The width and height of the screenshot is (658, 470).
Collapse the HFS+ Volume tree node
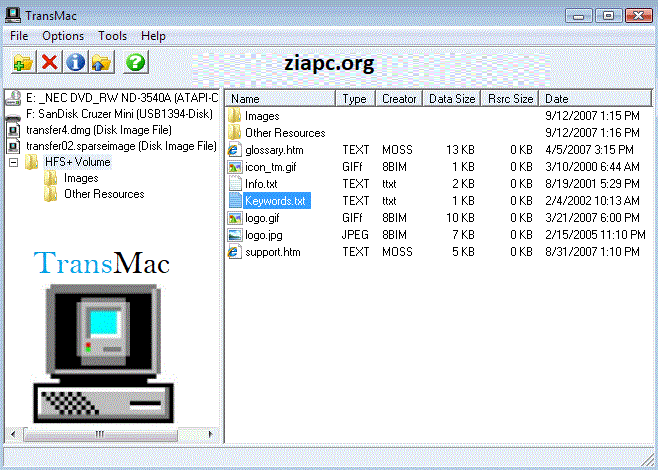pos(13,162)
